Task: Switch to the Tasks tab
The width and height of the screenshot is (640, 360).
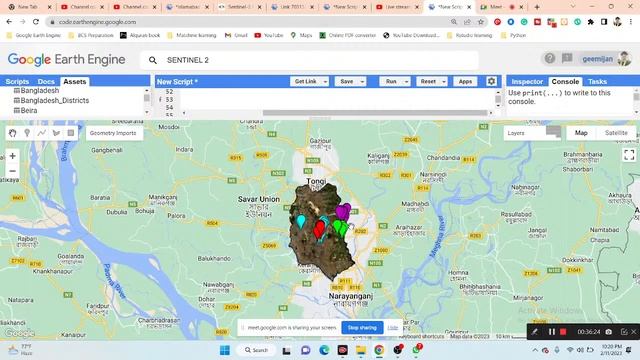Action: (x=598, y=82)
